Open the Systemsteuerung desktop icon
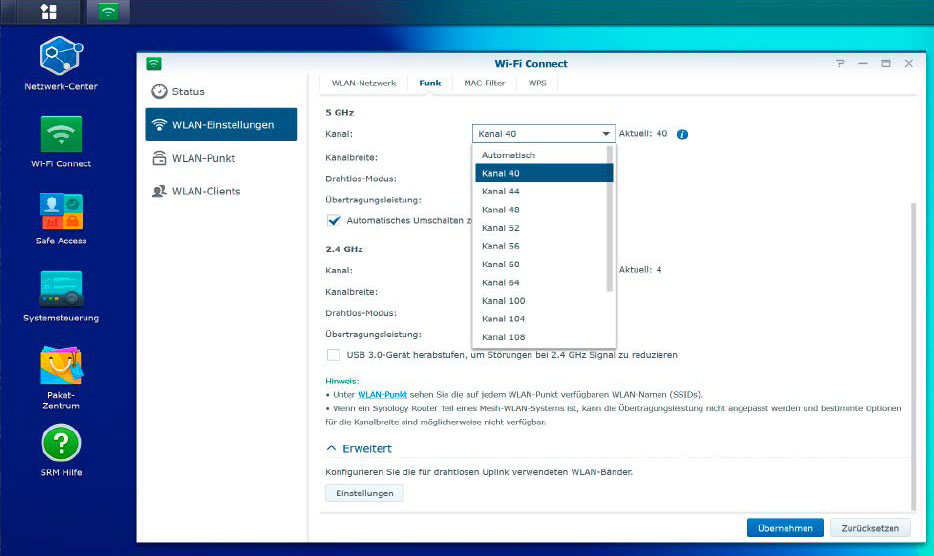Screen dimensions: 934x556 pyautogui.click(x=61, y=296)
